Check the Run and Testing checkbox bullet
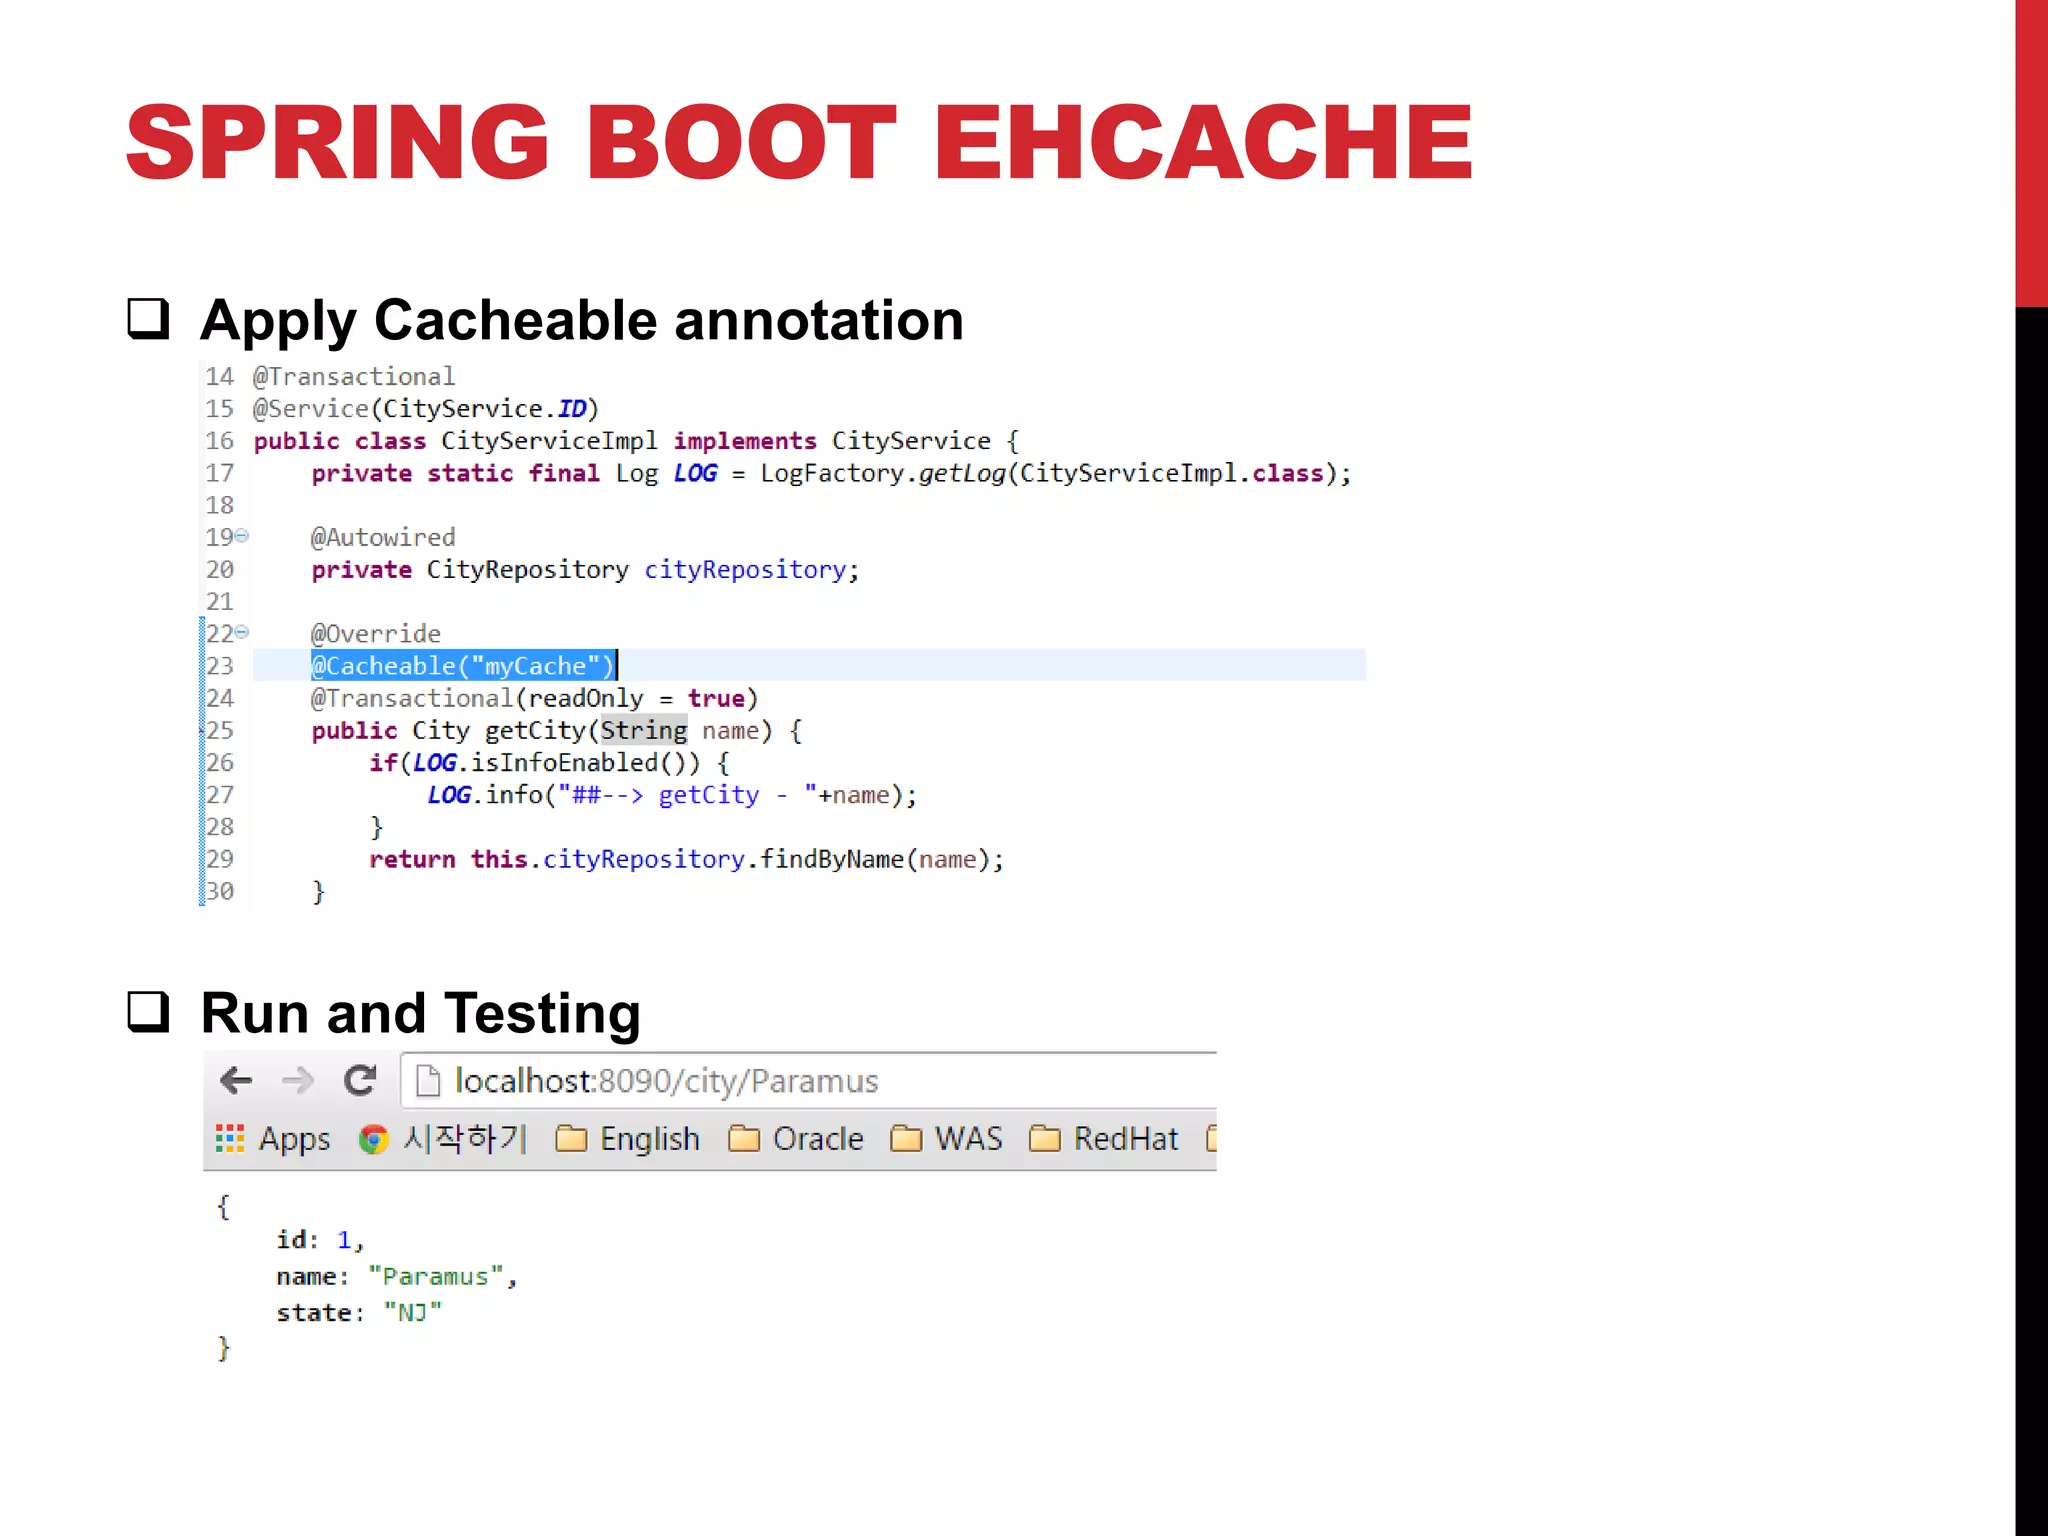The width and height of the screenshot is (2048, 1536). click(x=148, y=1011)
